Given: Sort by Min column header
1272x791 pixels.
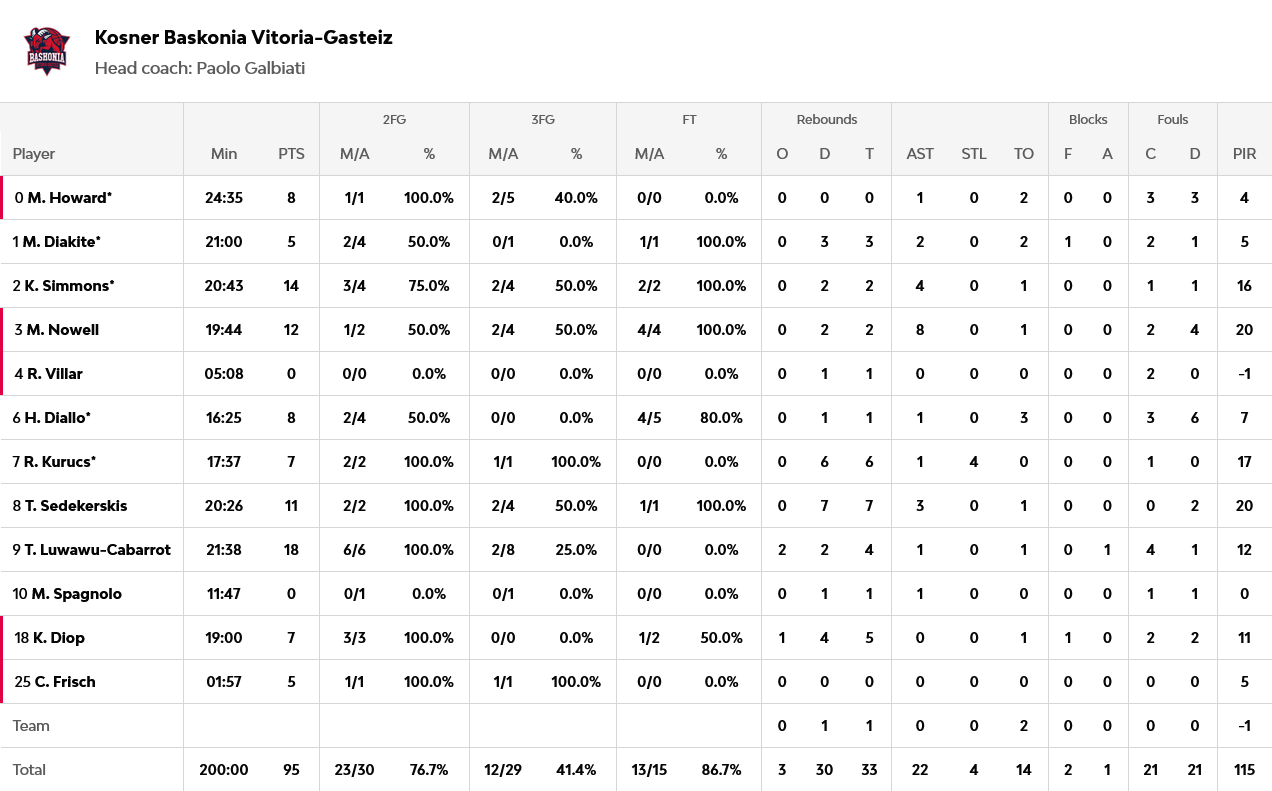Looking at the screenshot, I should pyautogui.click(x=224, y=154).
